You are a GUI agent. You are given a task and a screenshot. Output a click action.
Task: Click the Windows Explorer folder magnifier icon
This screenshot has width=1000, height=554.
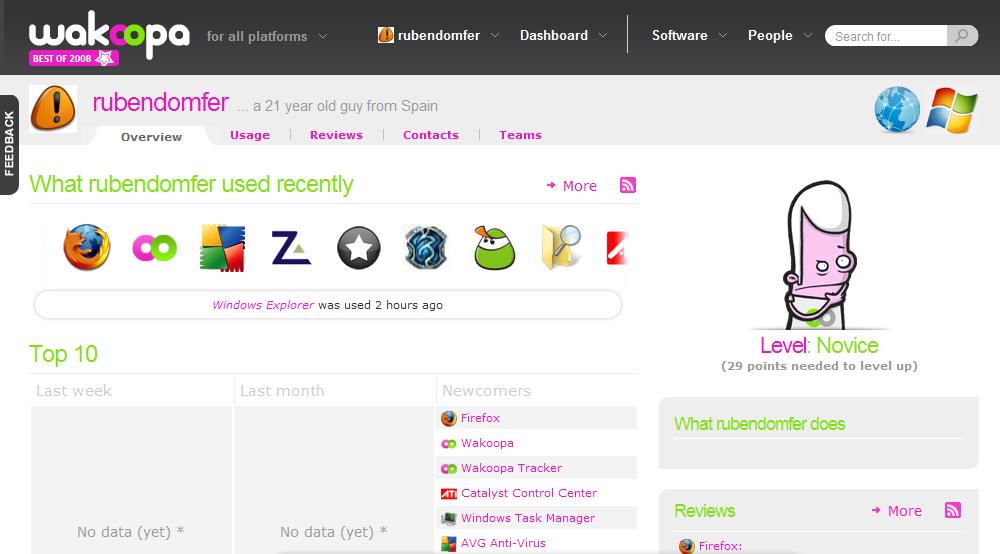tap(562, 247)
